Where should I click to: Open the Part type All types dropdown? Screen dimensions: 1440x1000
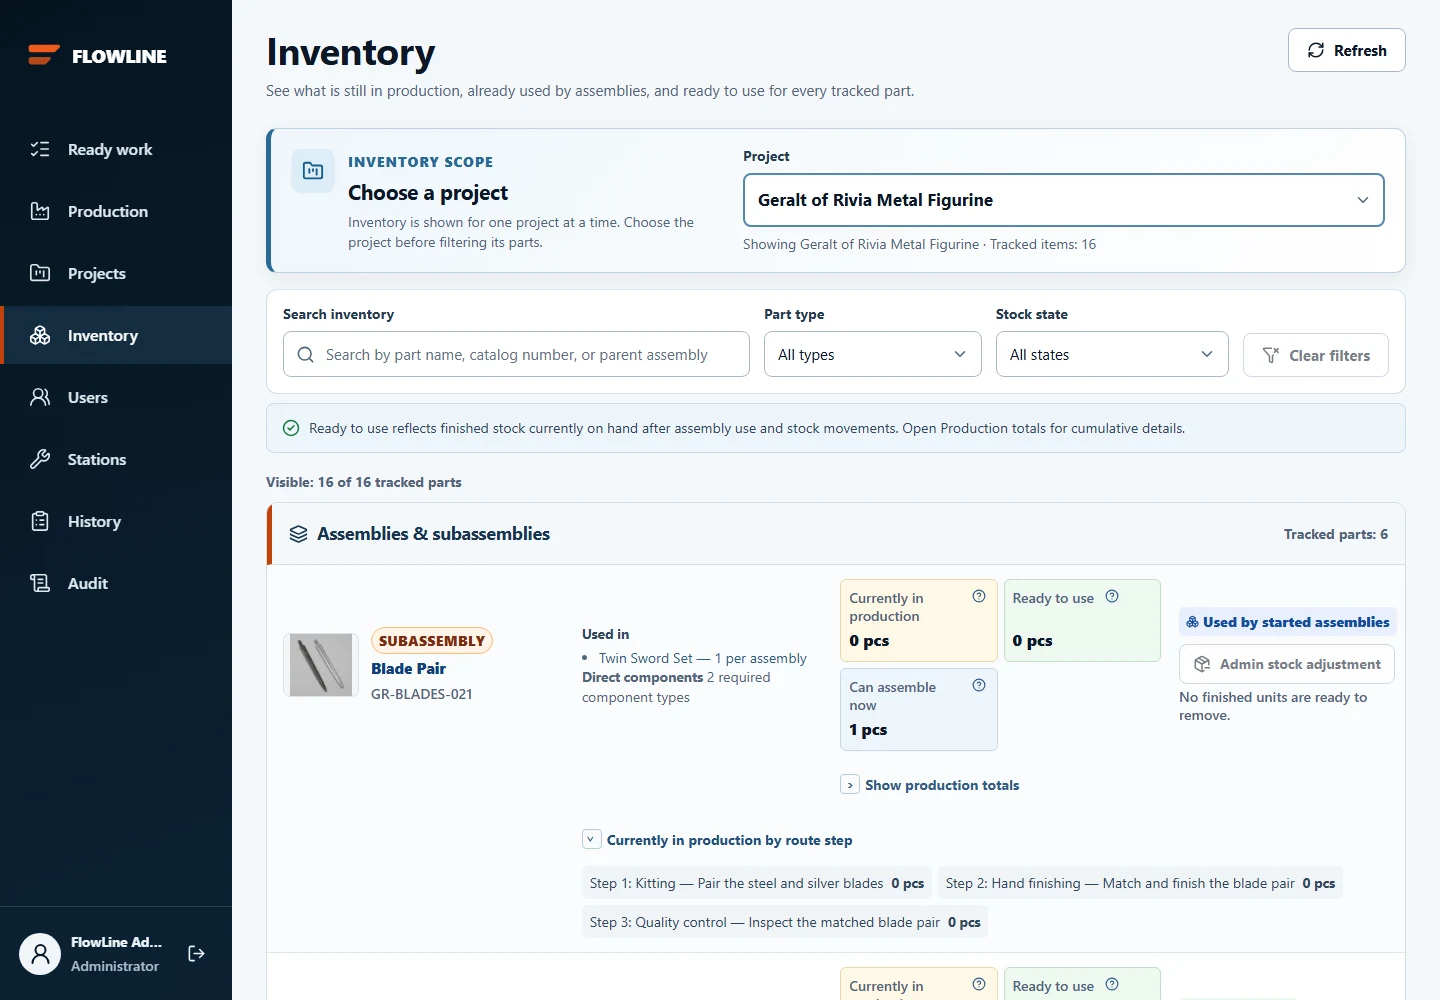point(873,354)
